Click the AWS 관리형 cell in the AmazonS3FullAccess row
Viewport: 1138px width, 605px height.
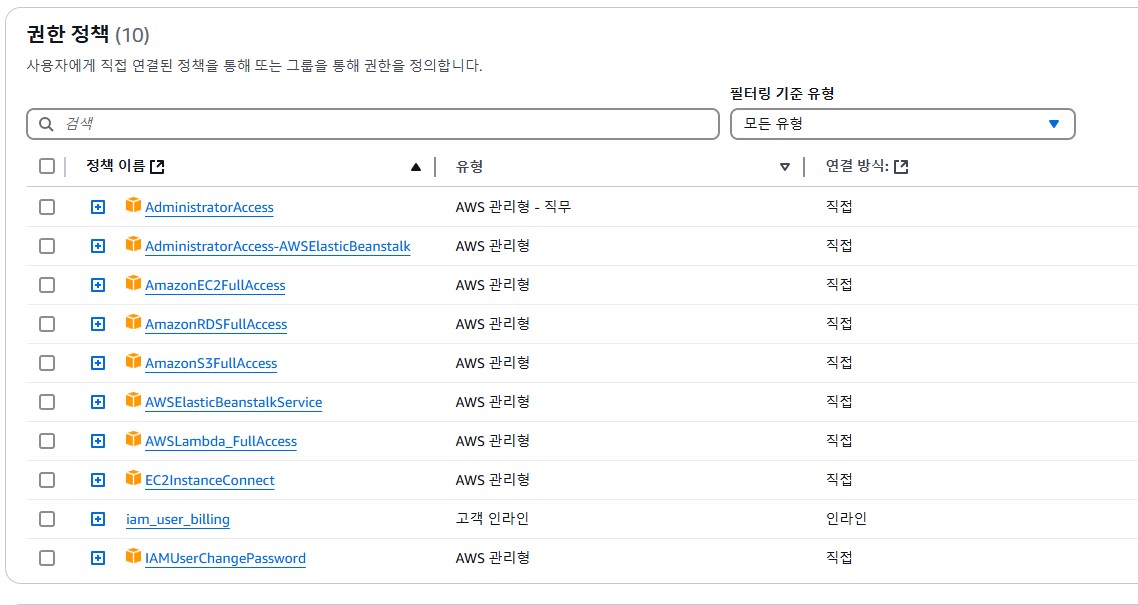(493, 363)
